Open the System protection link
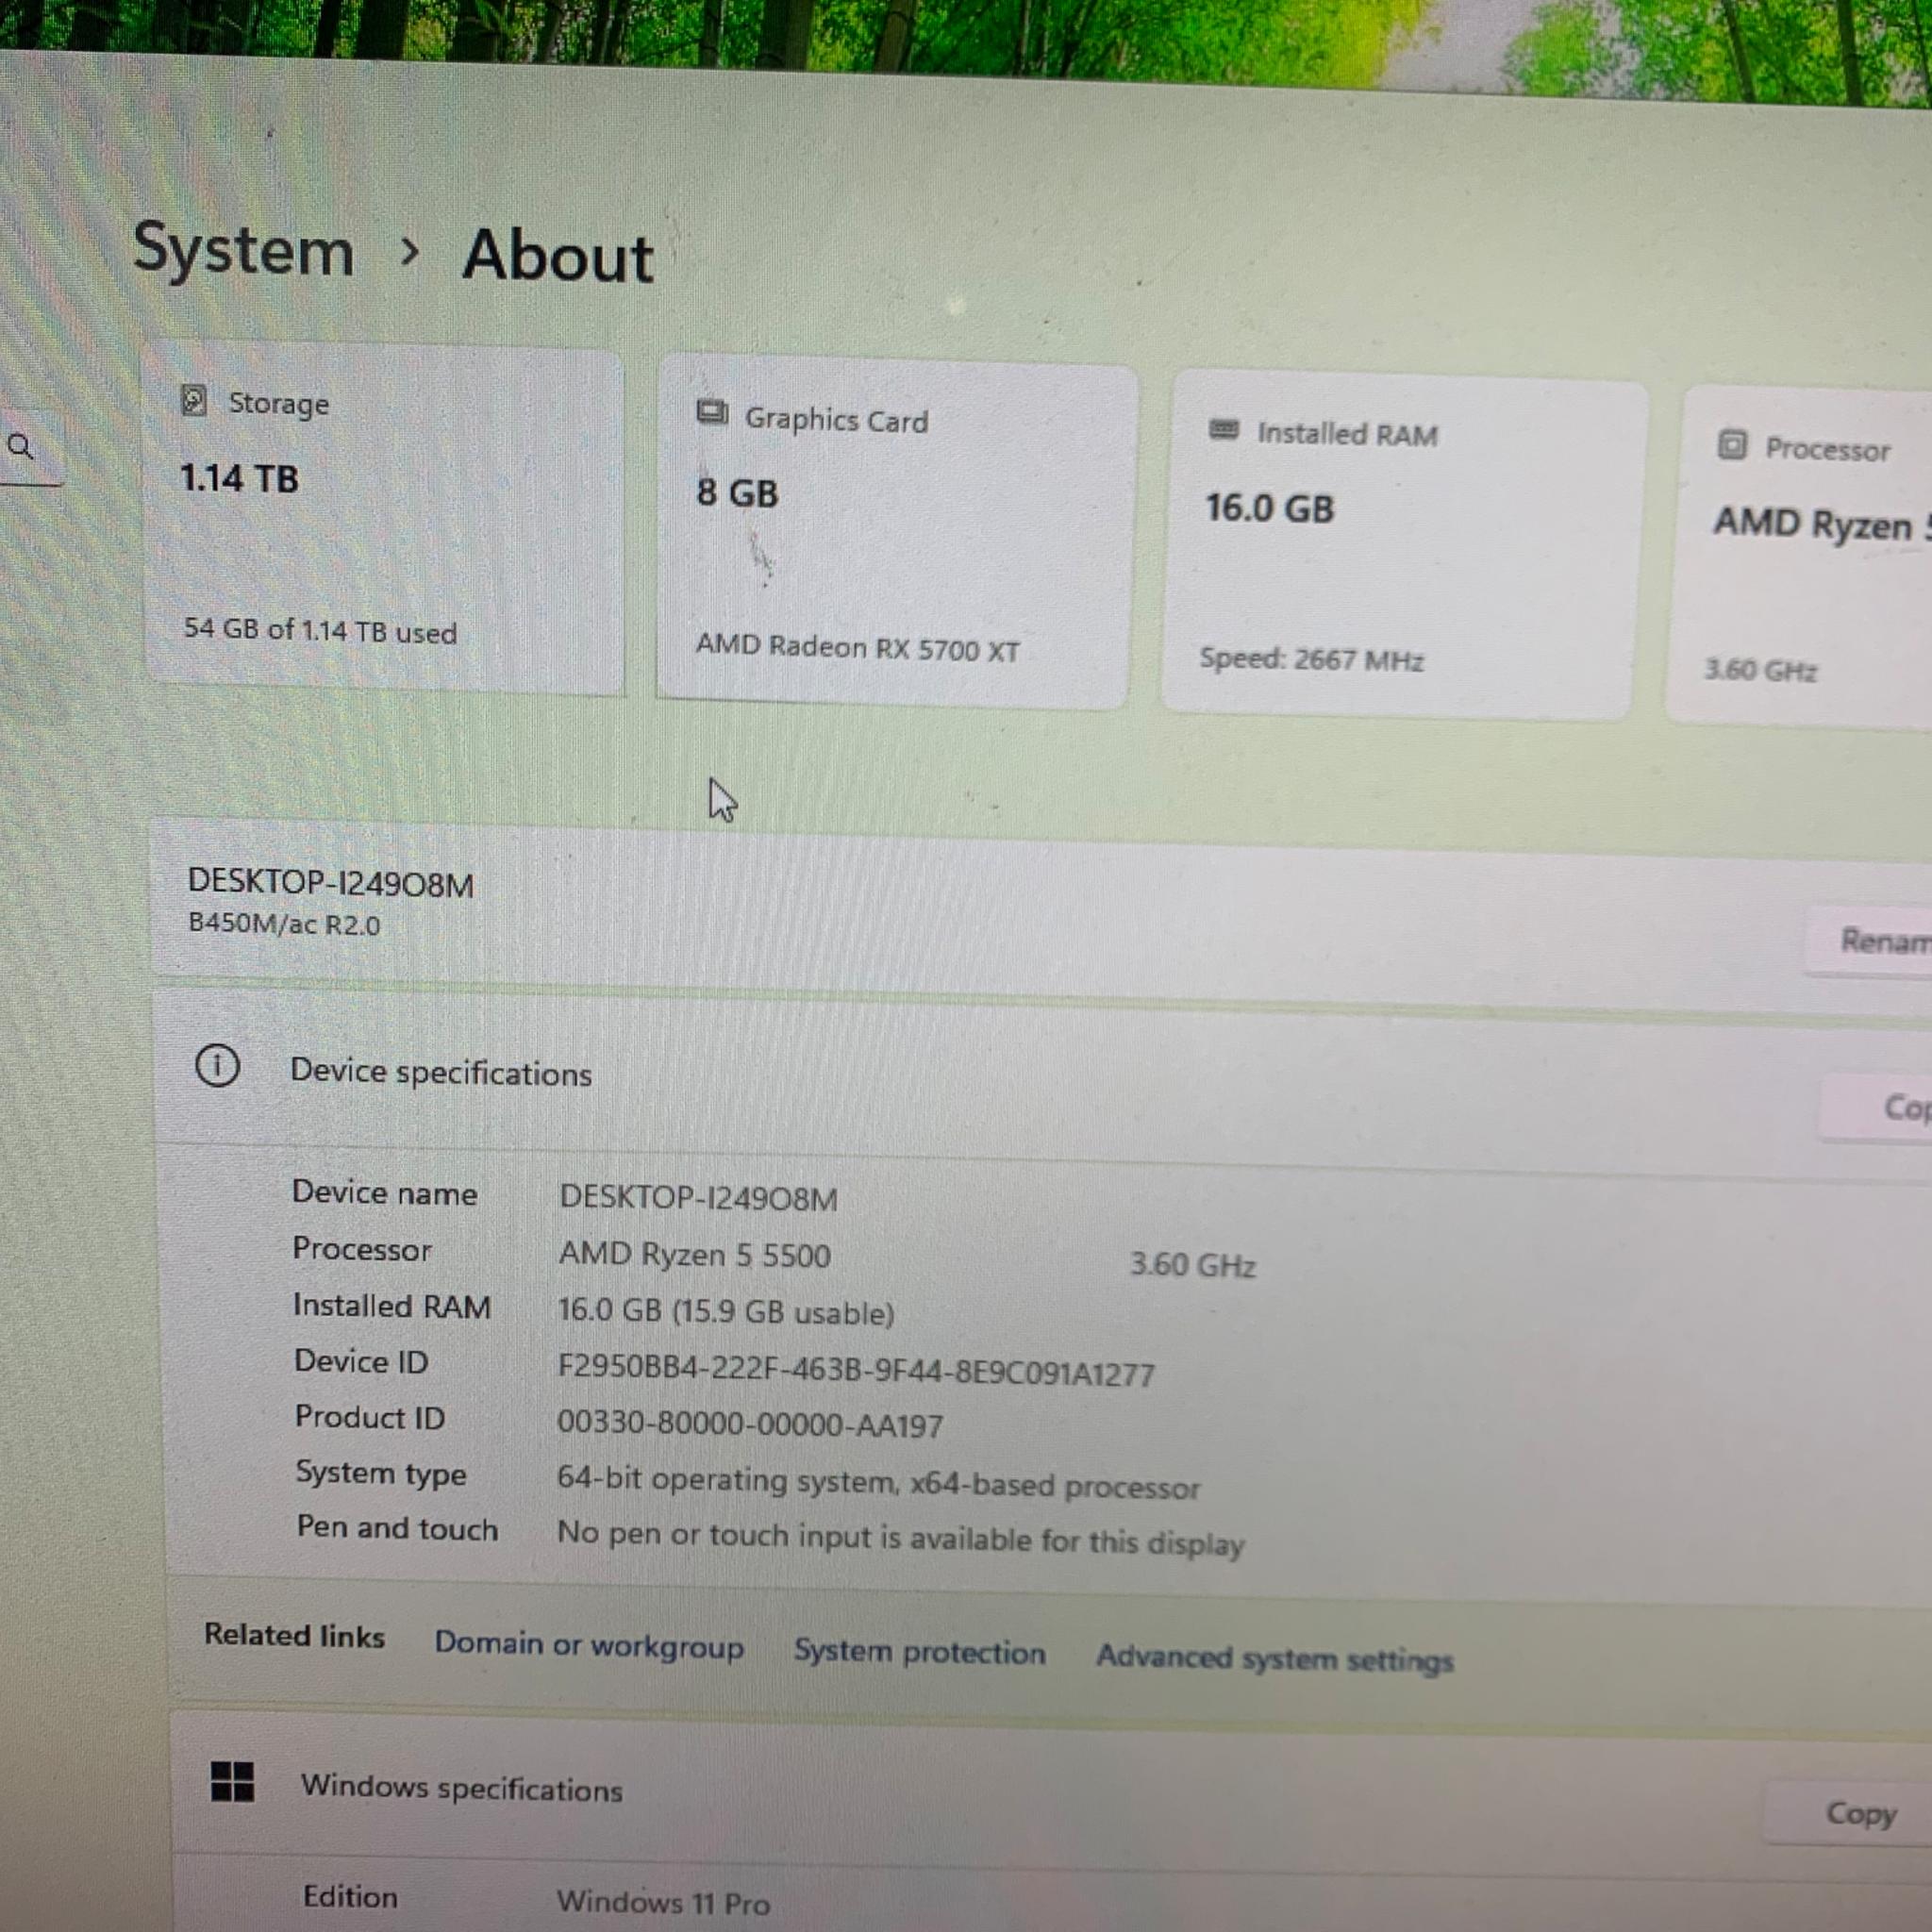The image size is (1932, 1932). (x=919, y=1651)
